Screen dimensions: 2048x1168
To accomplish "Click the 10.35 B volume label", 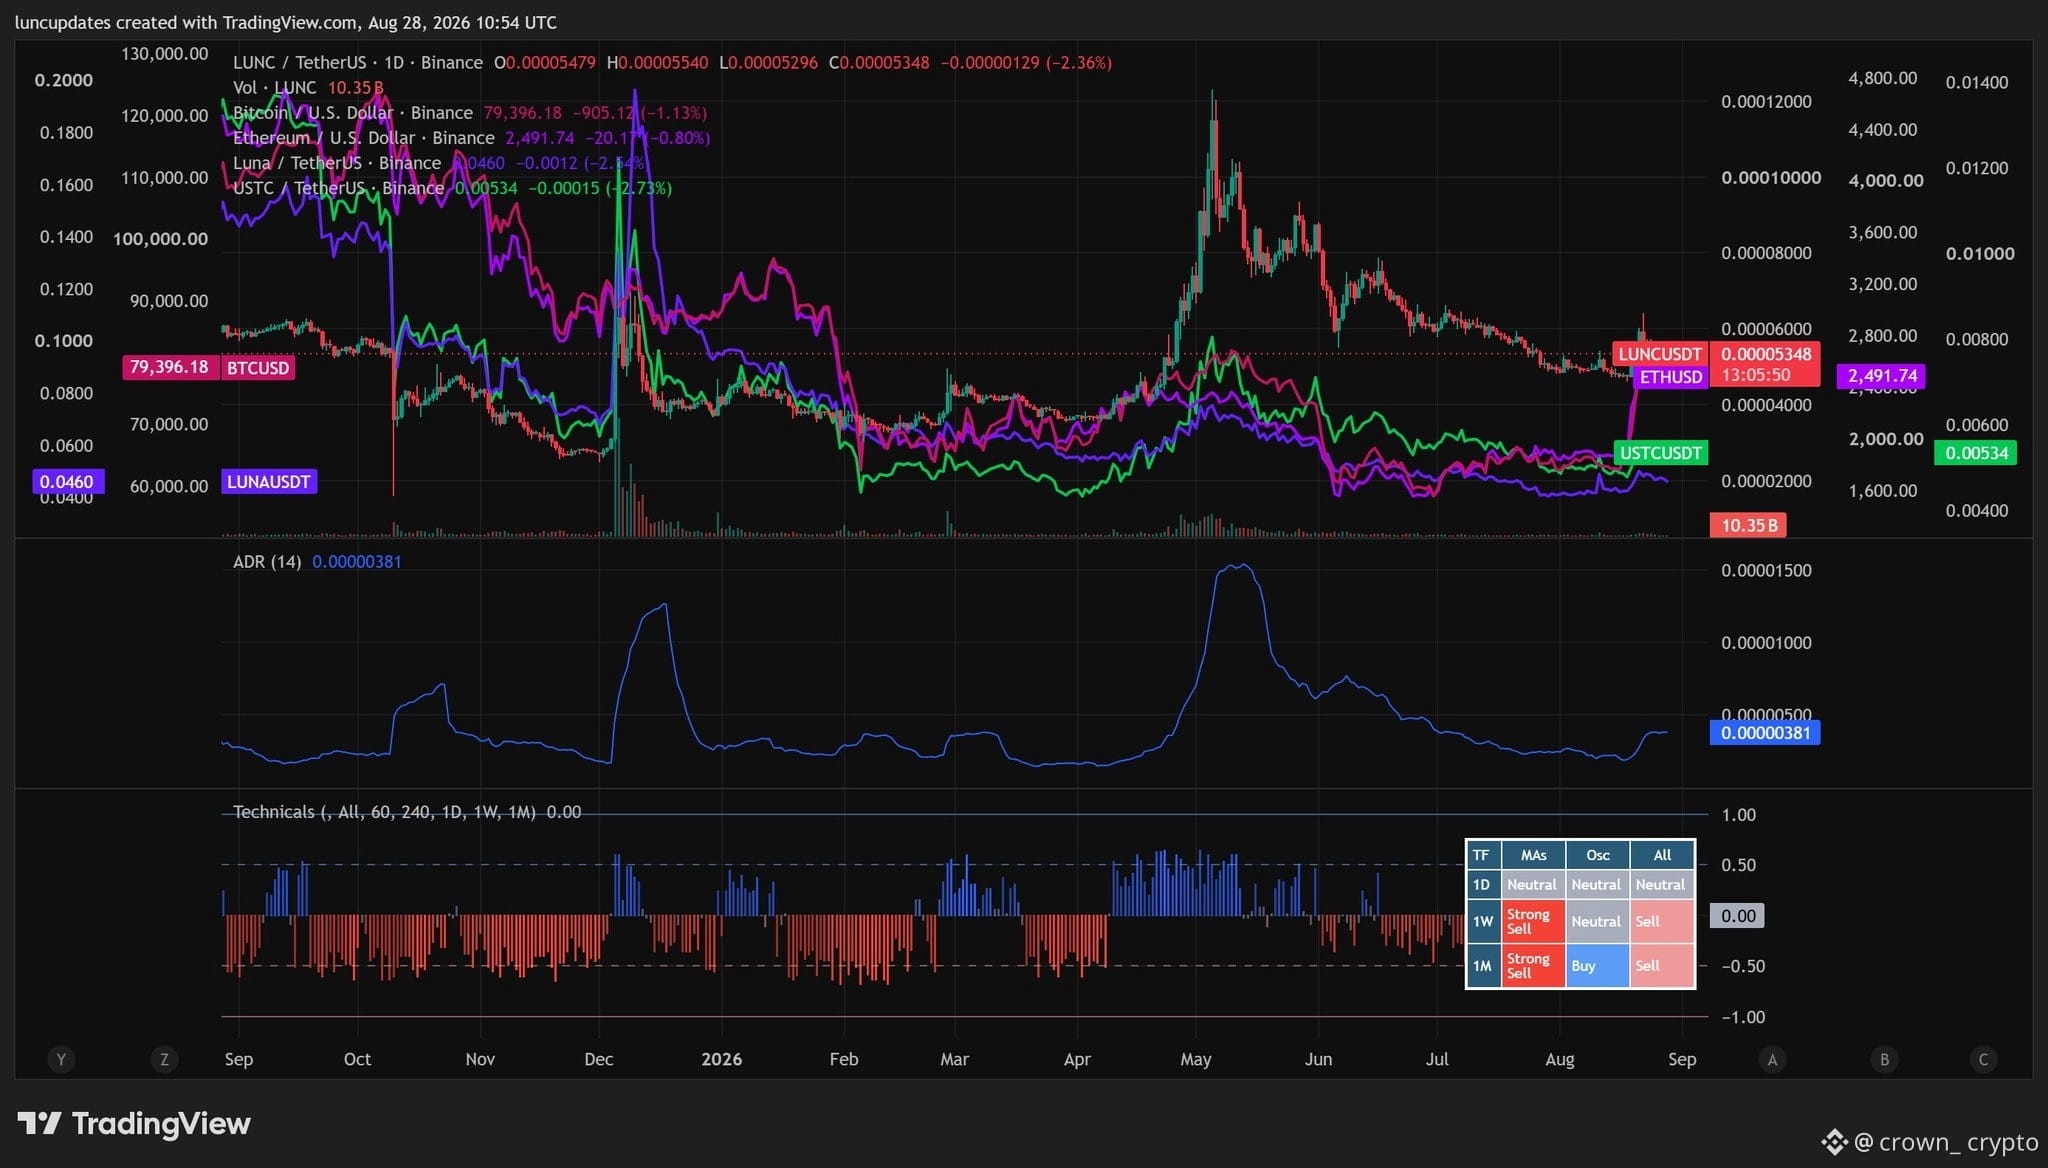I will 1749,525.
